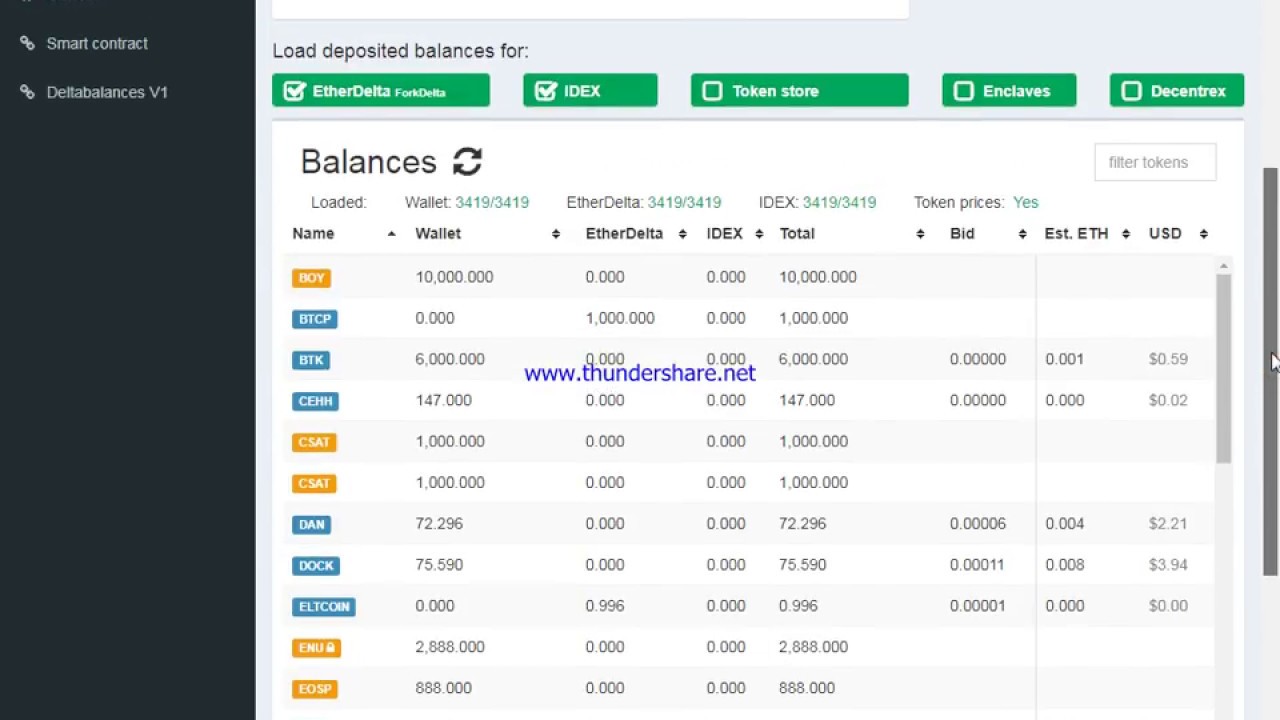Click the Smart contract link icon

pyautogui.click(x=27, y=43)
